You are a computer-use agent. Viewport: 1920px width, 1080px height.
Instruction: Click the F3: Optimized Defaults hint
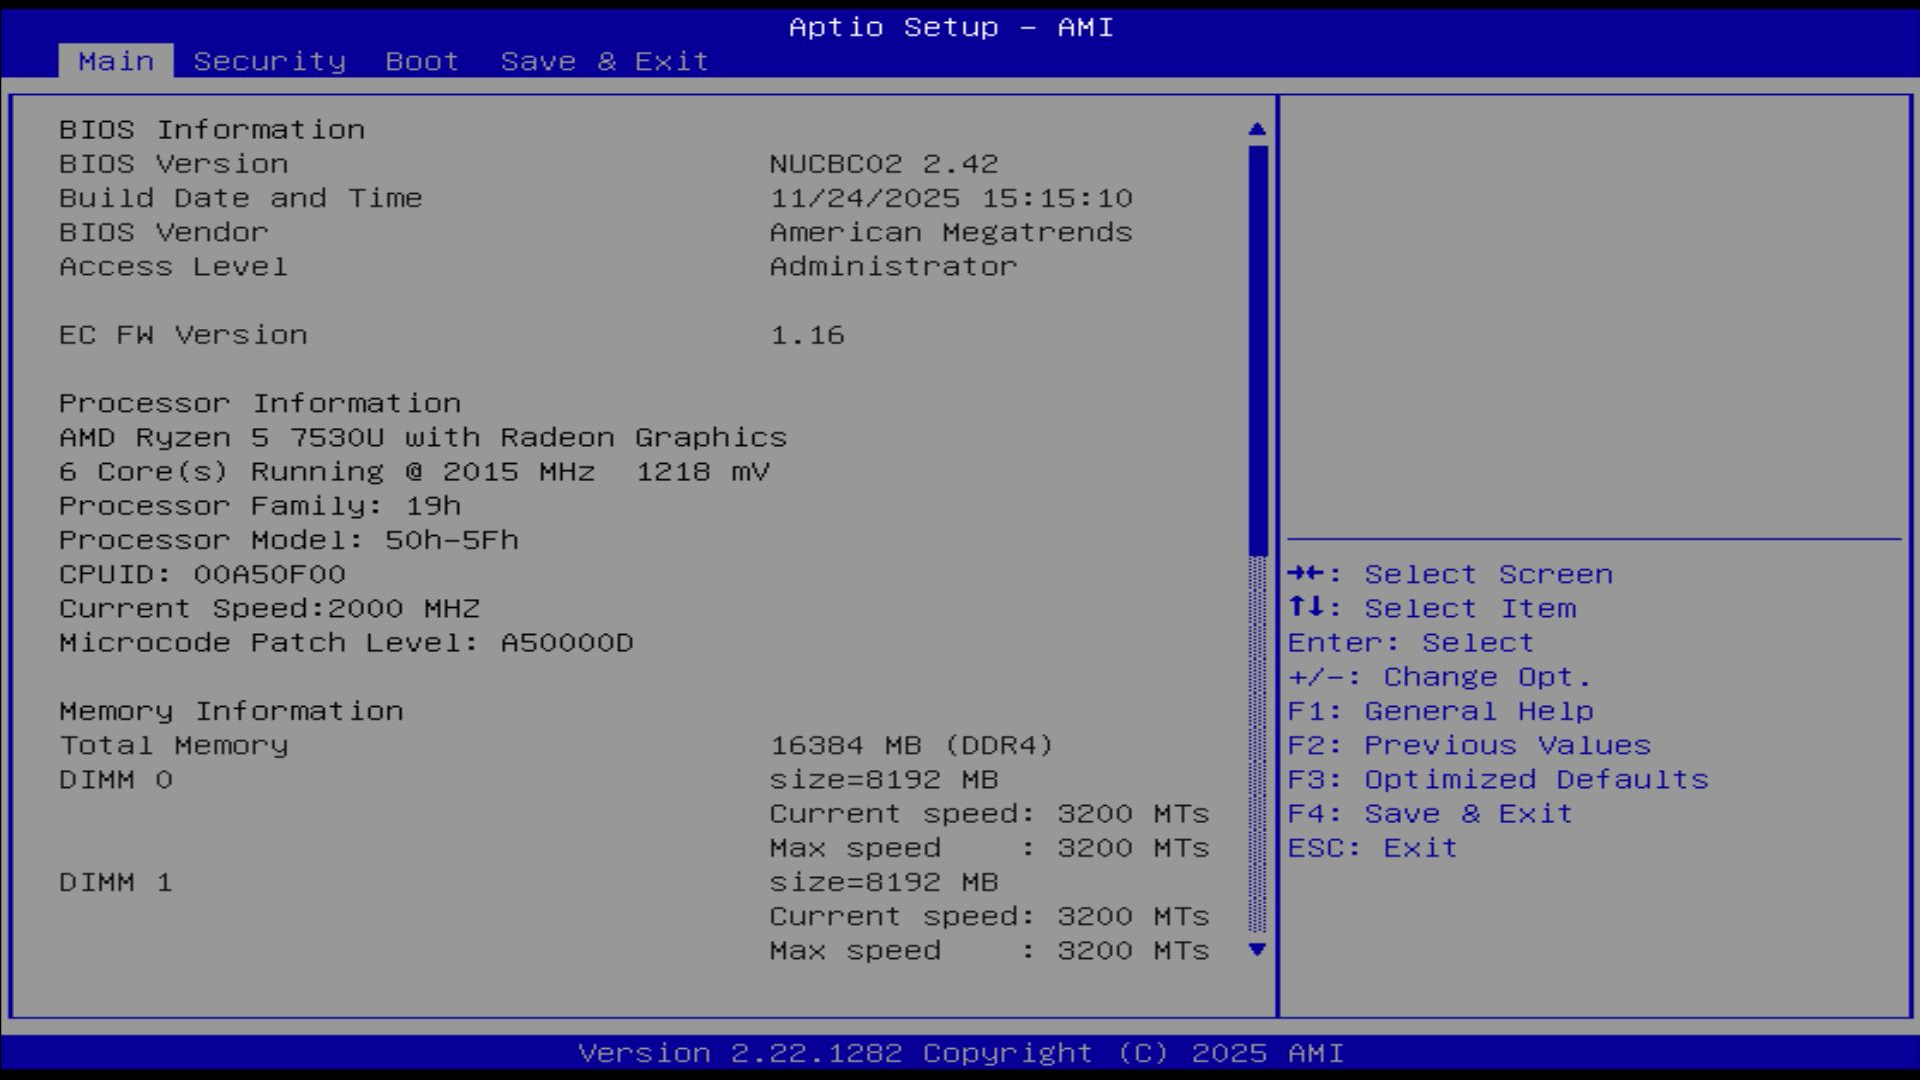[1497, 779]
